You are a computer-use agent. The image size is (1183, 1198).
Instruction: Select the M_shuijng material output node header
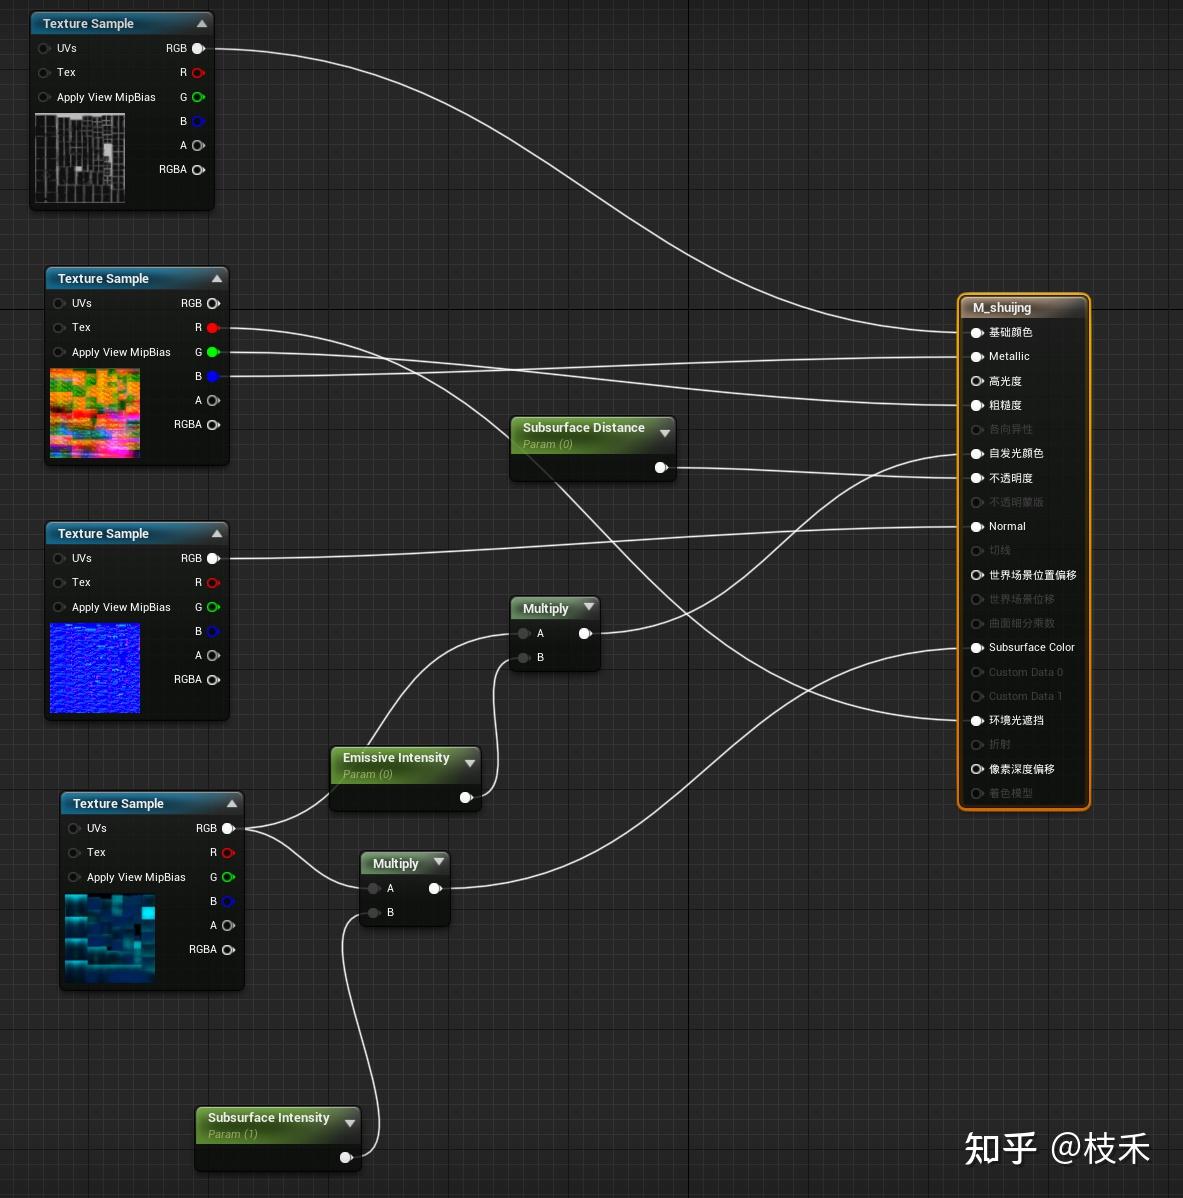tap(1001, 307)
